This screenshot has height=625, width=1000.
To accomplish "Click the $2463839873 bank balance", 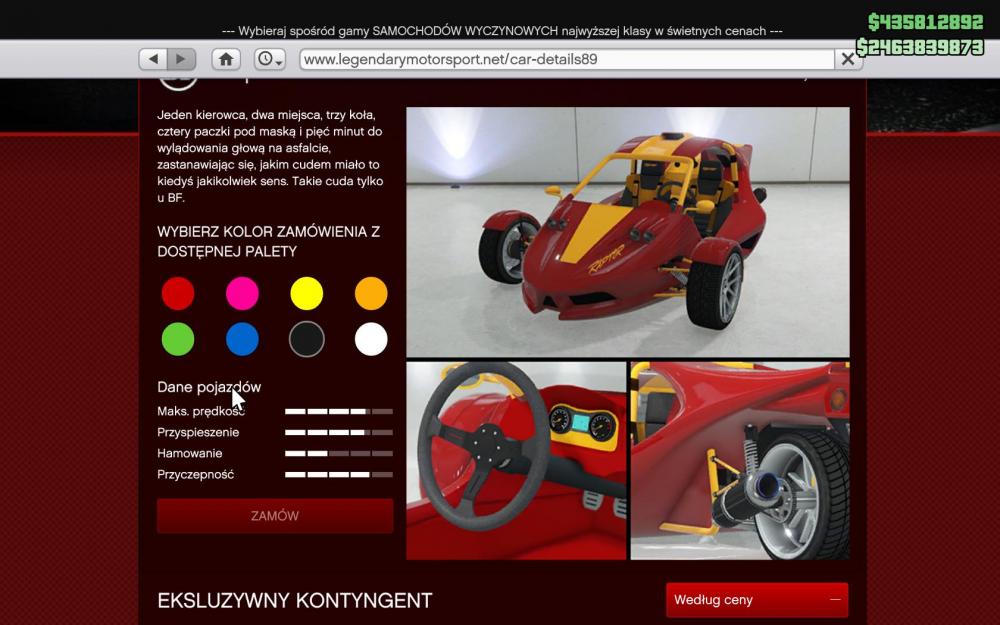I will pos(920,47).
